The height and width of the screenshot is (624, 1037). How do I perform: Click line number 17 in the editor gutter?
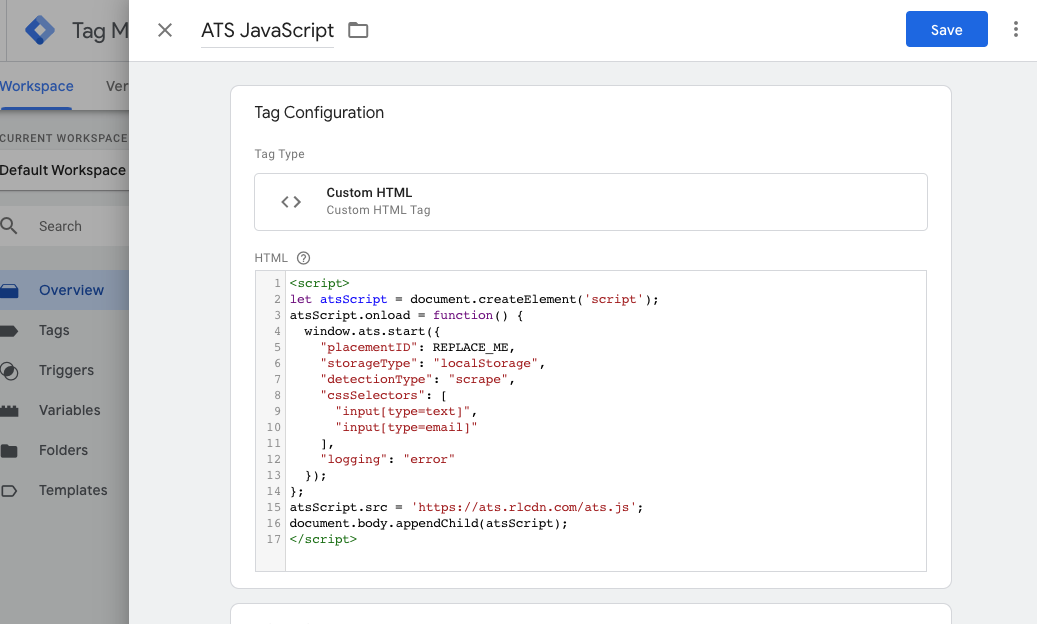point(274,539)
